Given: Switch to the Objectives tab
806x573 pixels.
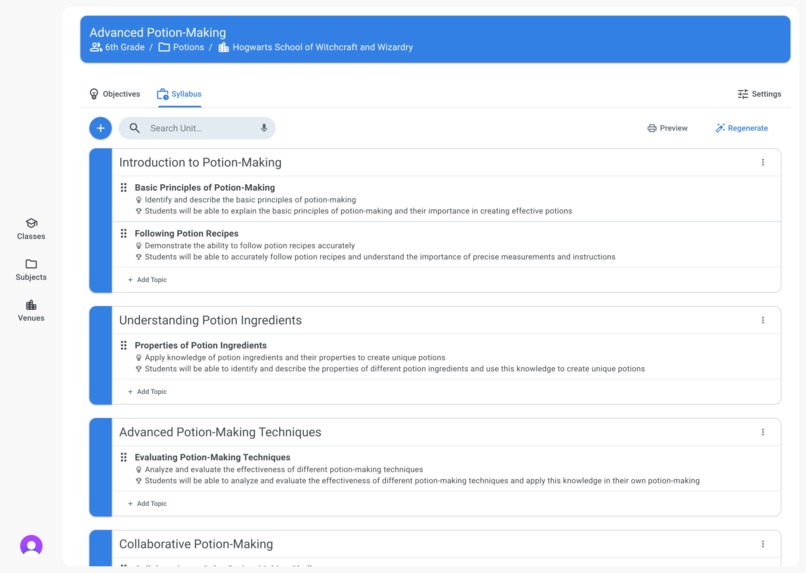Looking at the screenshot, I should pos(115,94).
